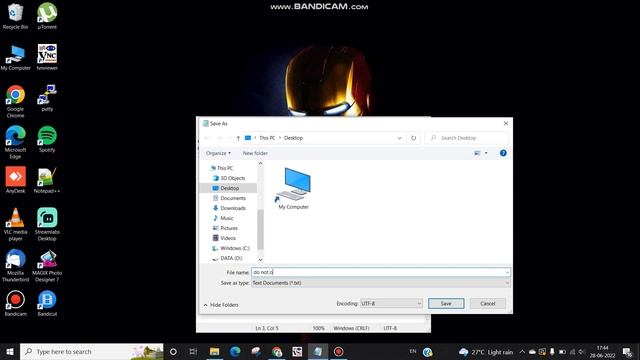Open the weather 27°C Light rain widget
The height and width of the screenshot is (360, 640).
click(486, 352)
